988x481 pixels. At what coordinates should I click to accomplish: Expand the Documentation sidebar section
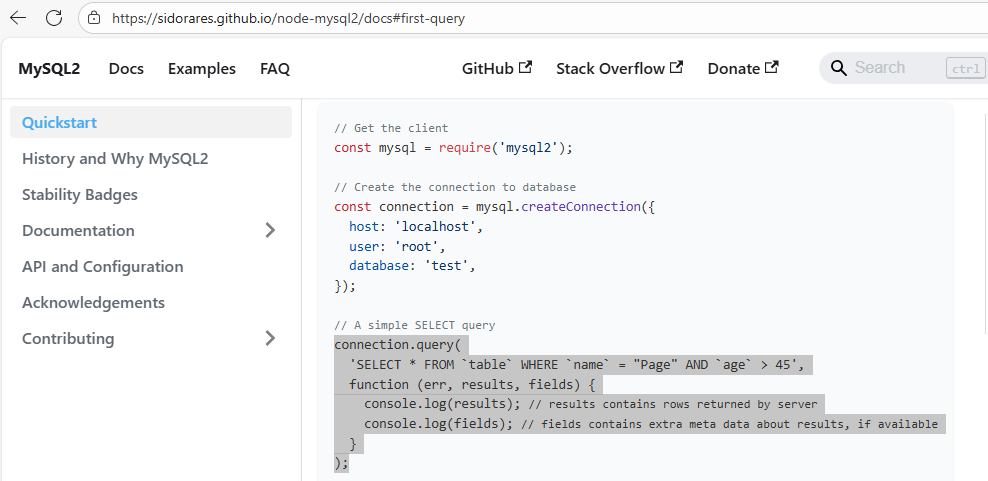click(269, 231)
